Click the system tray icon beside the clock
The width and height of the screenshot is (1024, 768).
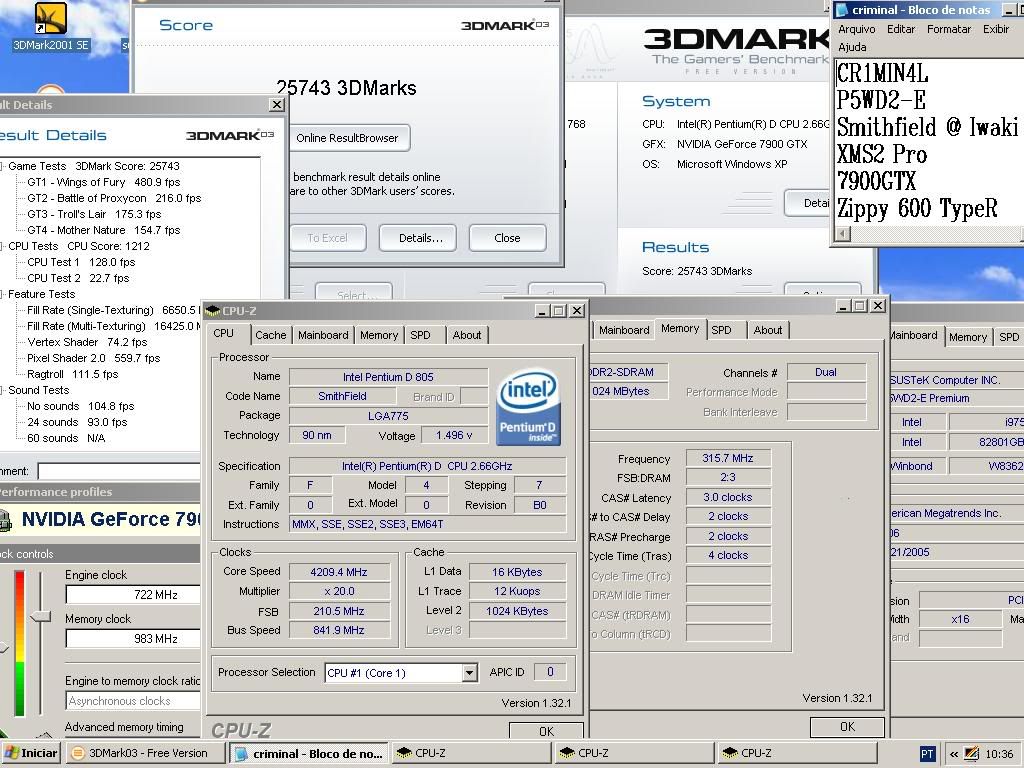point(971,754)
